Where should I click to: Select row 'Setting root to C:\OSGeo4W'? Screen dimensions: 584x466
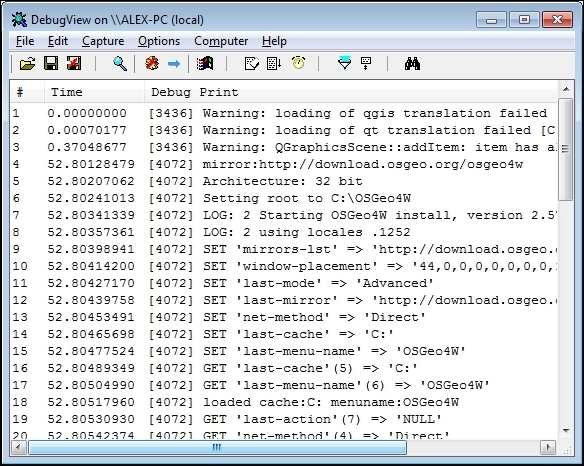click(284, 199)
